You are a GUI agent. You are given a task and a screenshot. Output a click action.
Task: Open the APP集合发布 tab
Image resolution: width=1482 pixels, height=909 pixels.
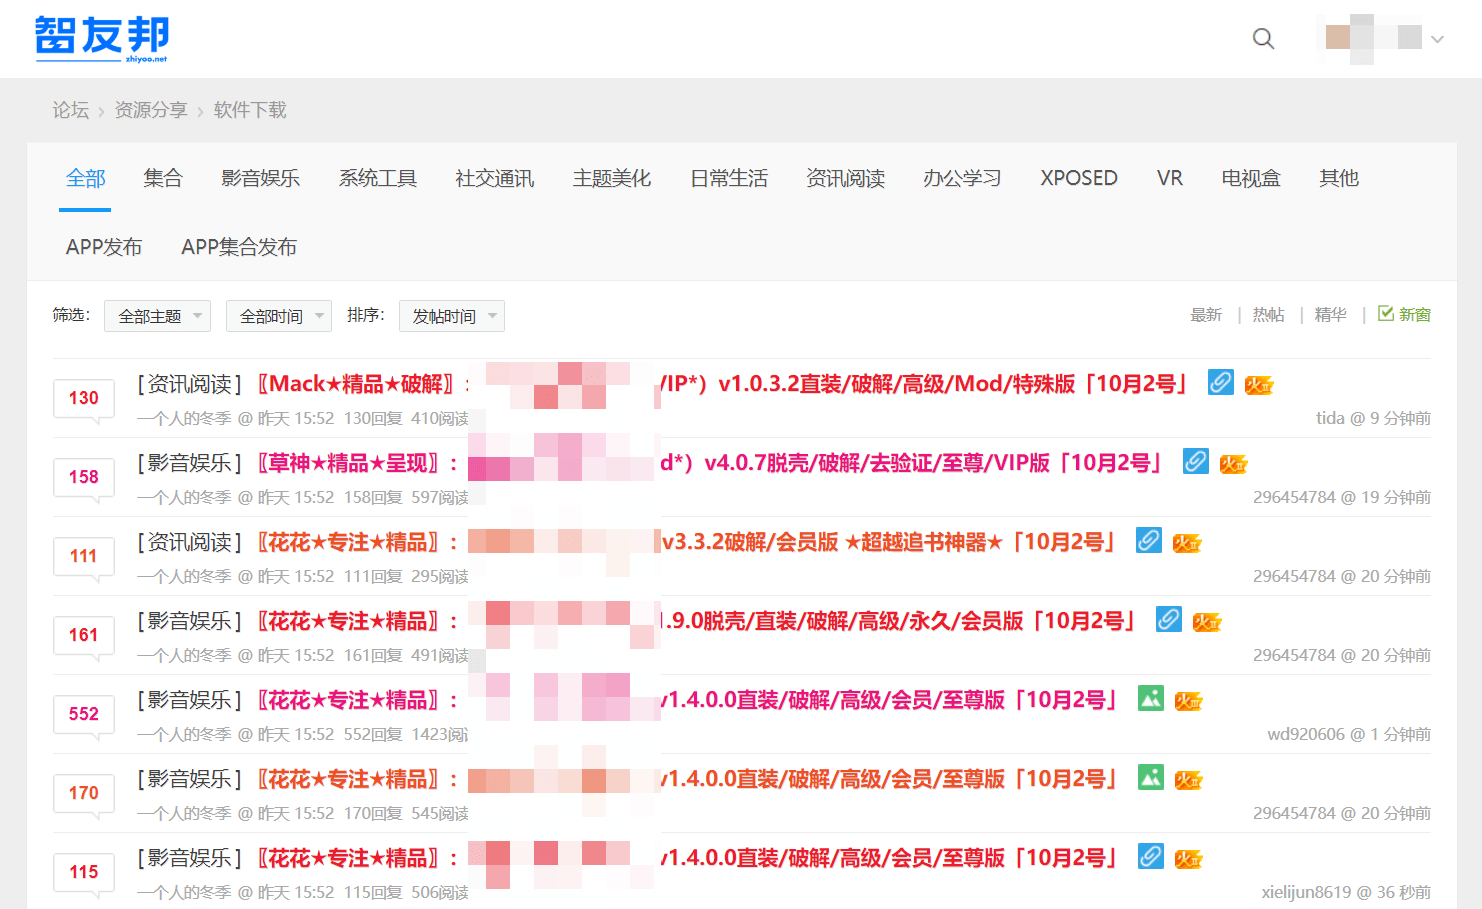click(239, 247)
